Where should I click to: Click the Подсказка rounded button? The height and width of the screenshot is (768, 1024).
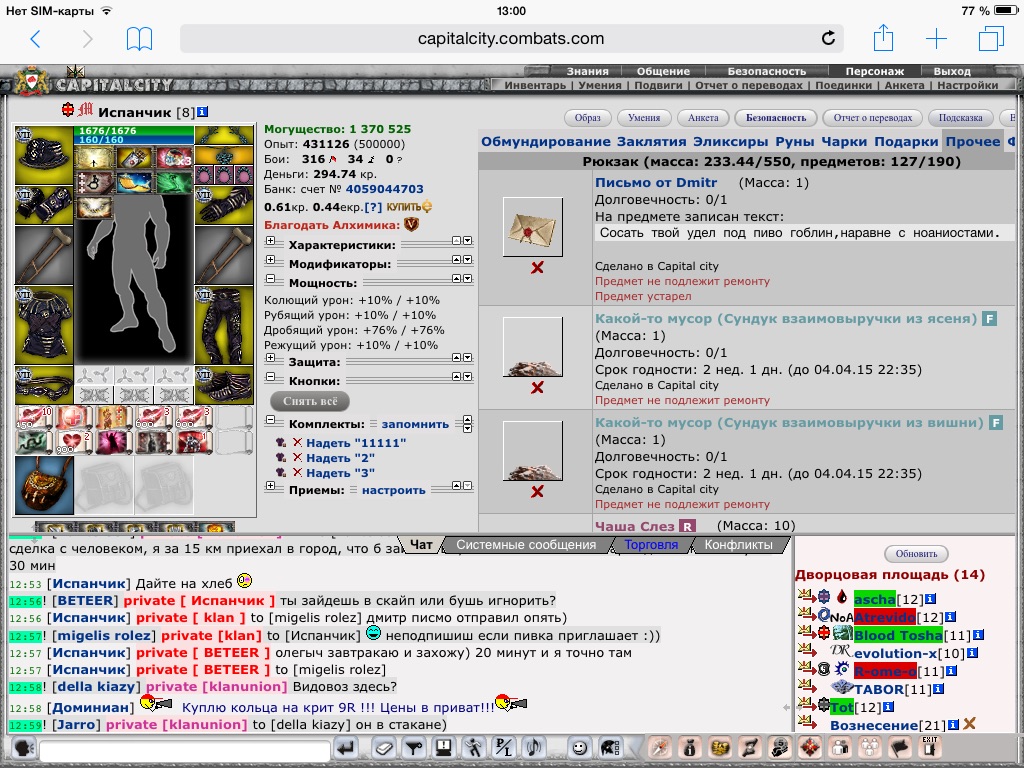(x=960, y=118)
